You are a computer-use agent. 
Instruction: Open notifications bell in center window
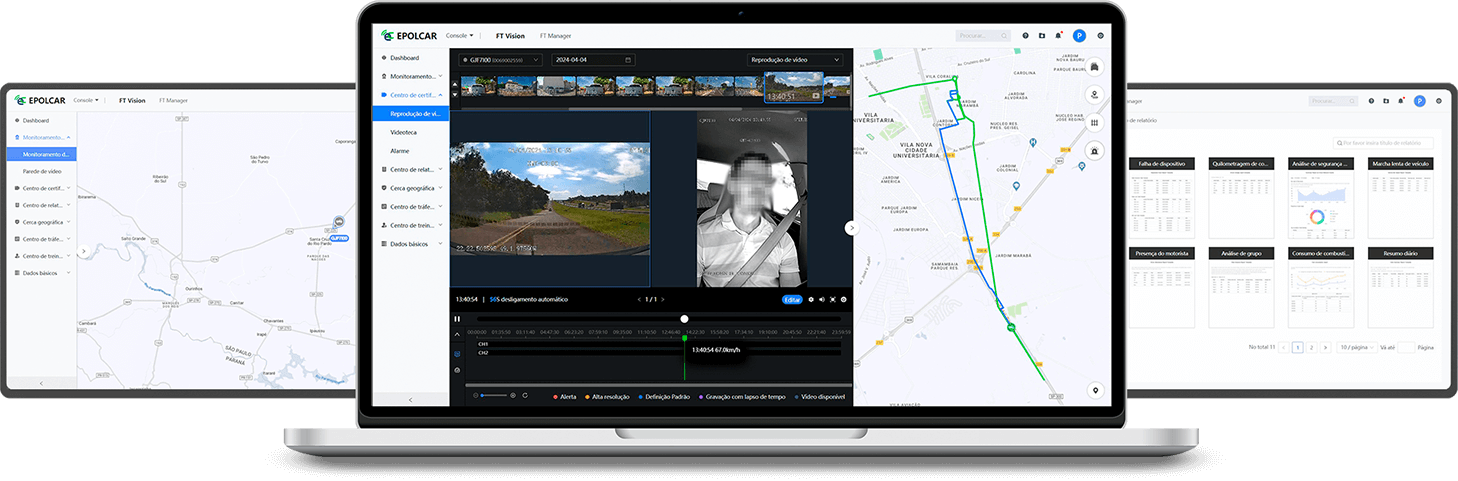tap(1059, 36)
